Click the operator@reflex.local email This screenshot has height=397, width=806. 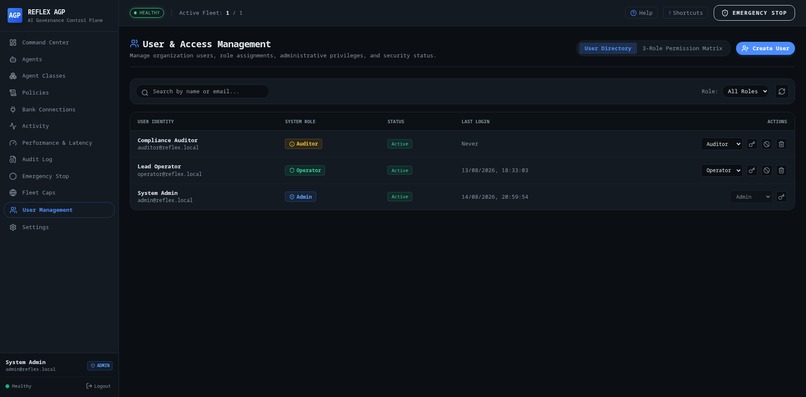[170, 174]
